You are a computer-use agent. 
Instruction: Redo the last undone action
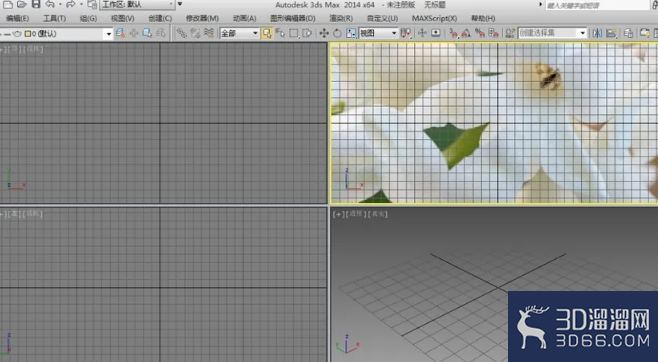tap(71, 5)
